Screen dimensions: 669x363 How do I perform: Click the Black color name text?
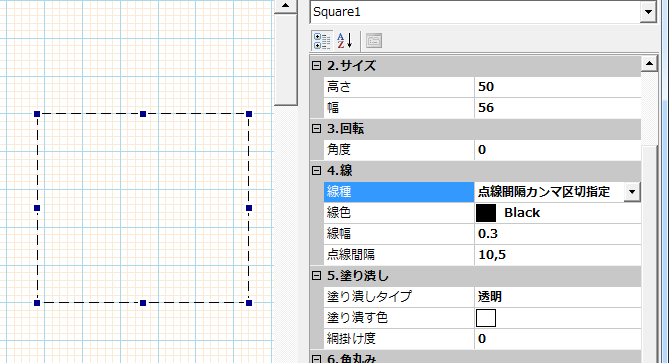click(522, 213)
